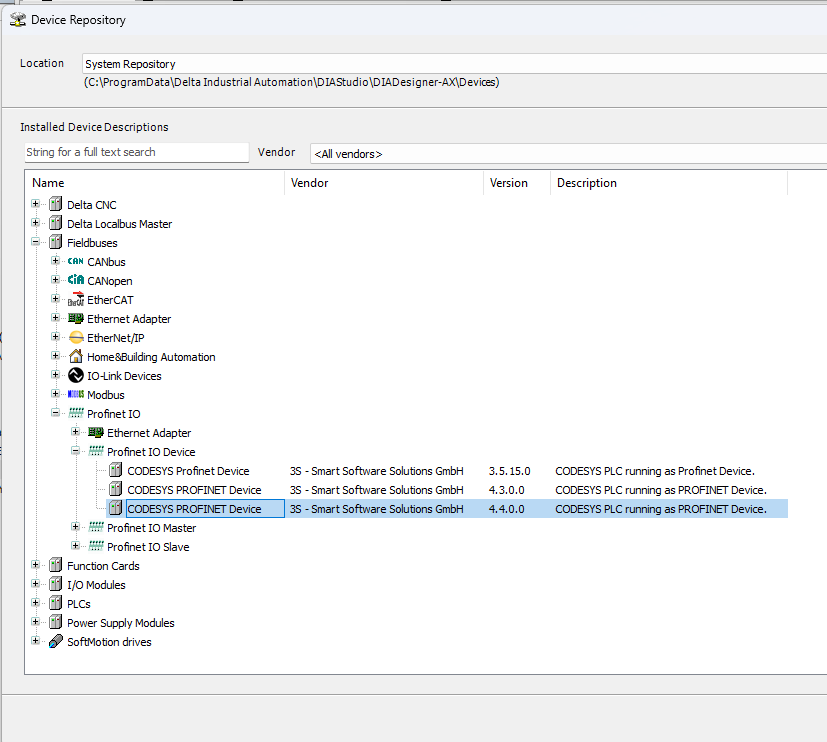Viewport: 827px width, 742px height.
Task: Click the Modbus icon
Action: pos(75,395)
